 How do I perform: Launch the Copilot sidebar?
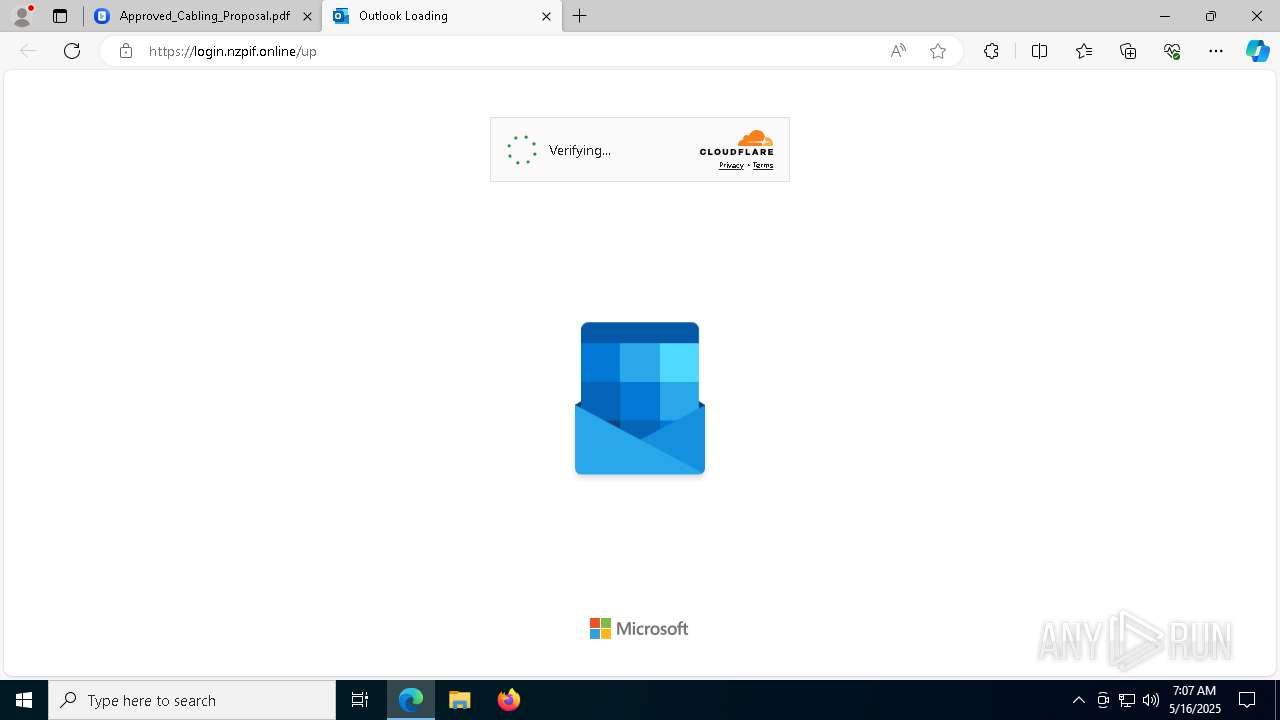[x=1257, y=51]
